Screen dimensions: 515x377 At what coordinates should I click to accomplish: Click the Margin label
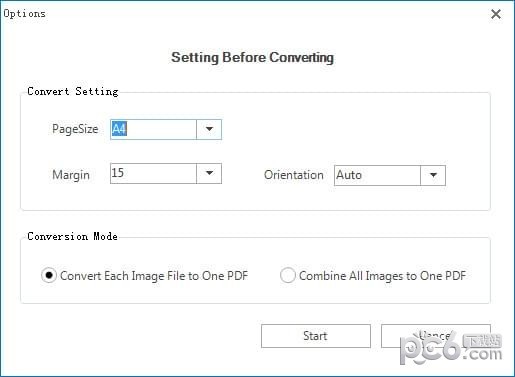click(x=71, y=175)
